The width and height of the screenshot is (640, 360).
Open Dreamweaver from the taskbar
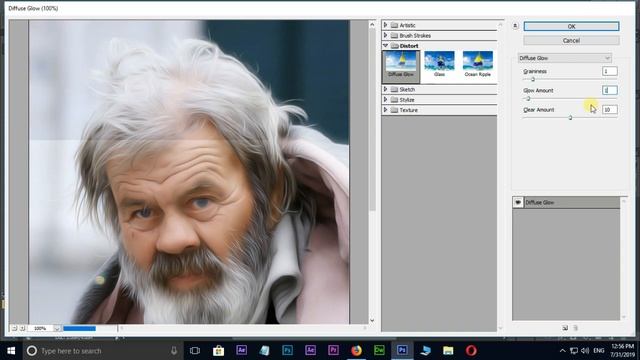tap(379, 350)
